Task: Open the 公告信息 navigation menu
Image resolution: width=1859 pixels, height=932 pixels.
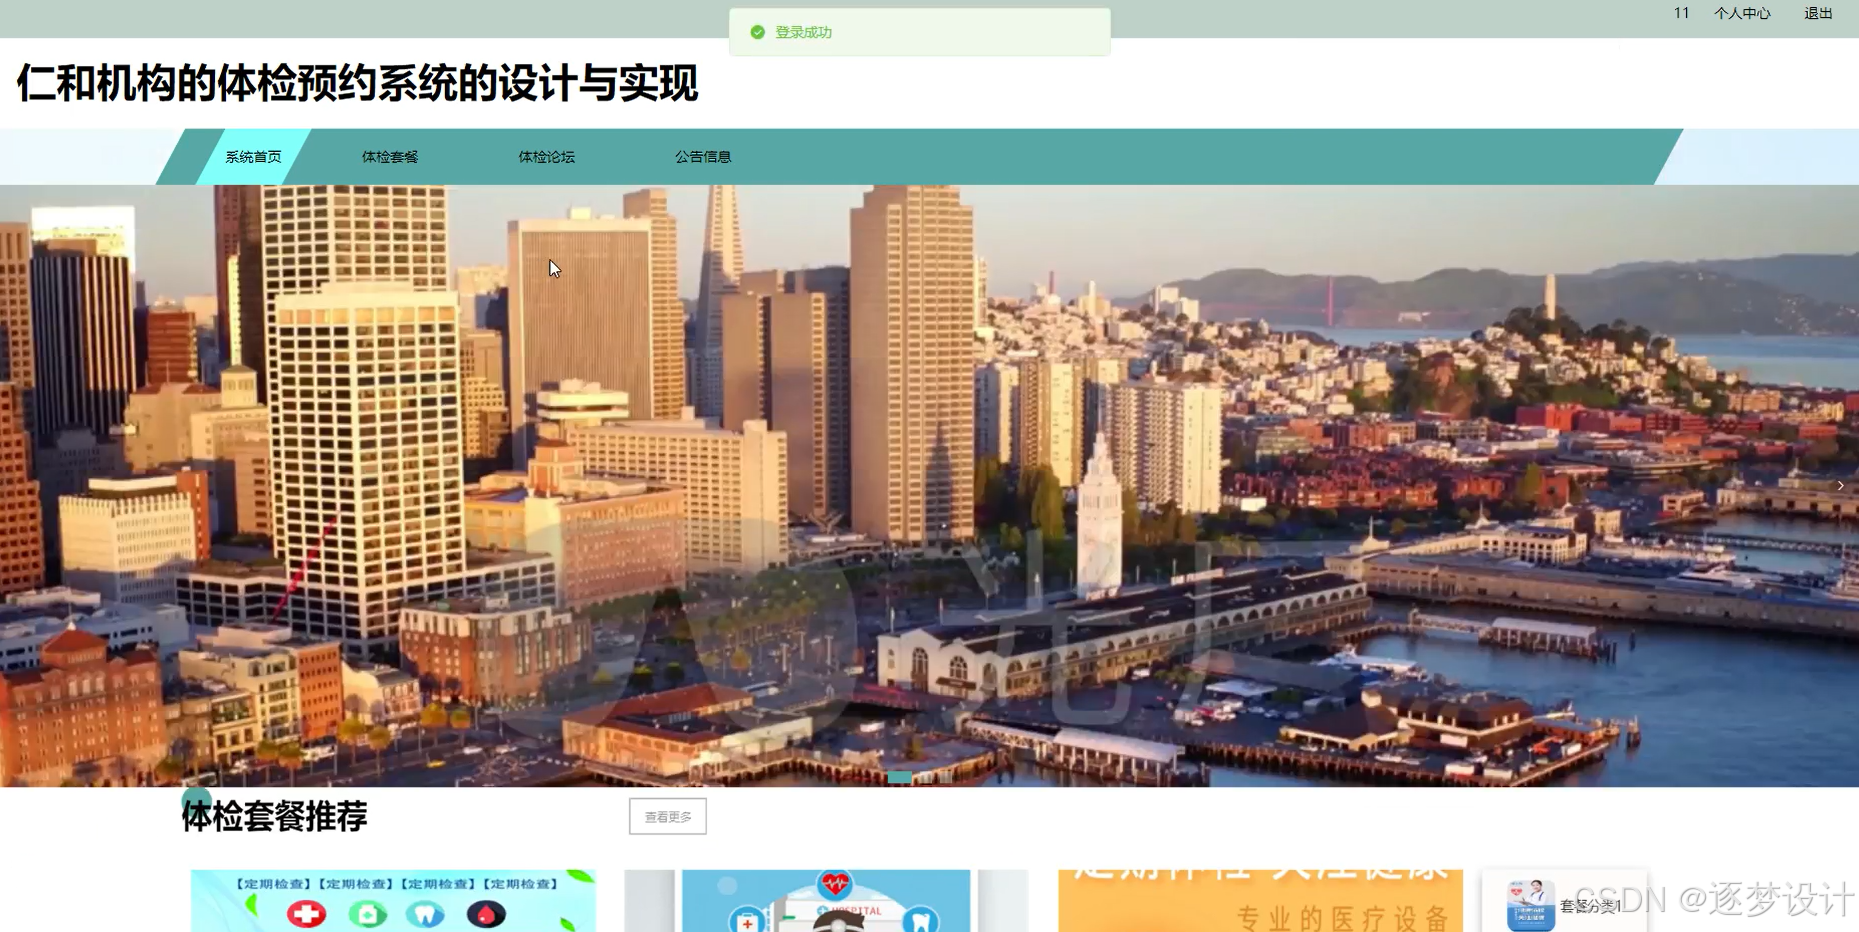Action: (x=702, y=156)
